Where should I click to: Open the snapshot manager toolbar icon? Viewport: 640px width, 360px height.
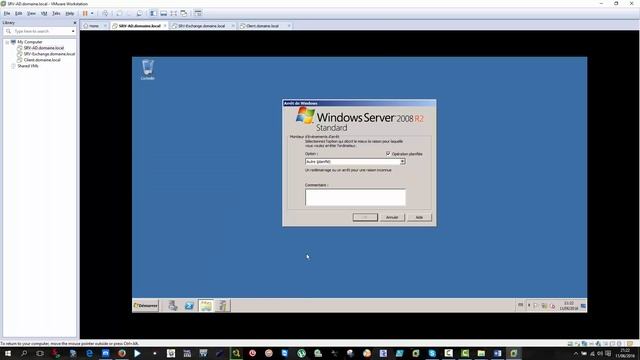pyautogui.click(x=139, y=13)
